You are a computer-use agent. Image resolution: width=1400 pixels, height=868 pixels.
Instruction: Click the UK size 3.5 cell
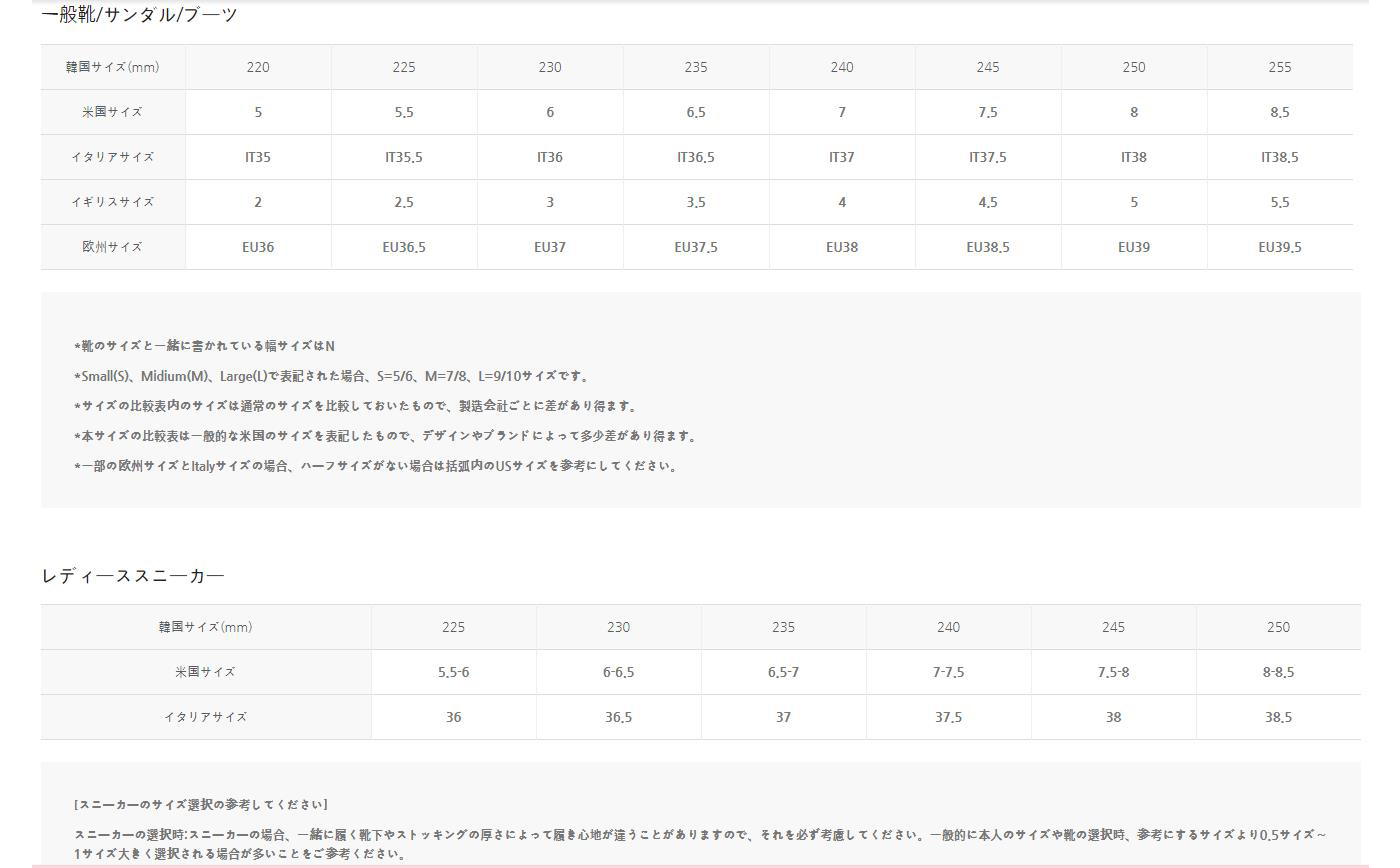coord(695,202)
